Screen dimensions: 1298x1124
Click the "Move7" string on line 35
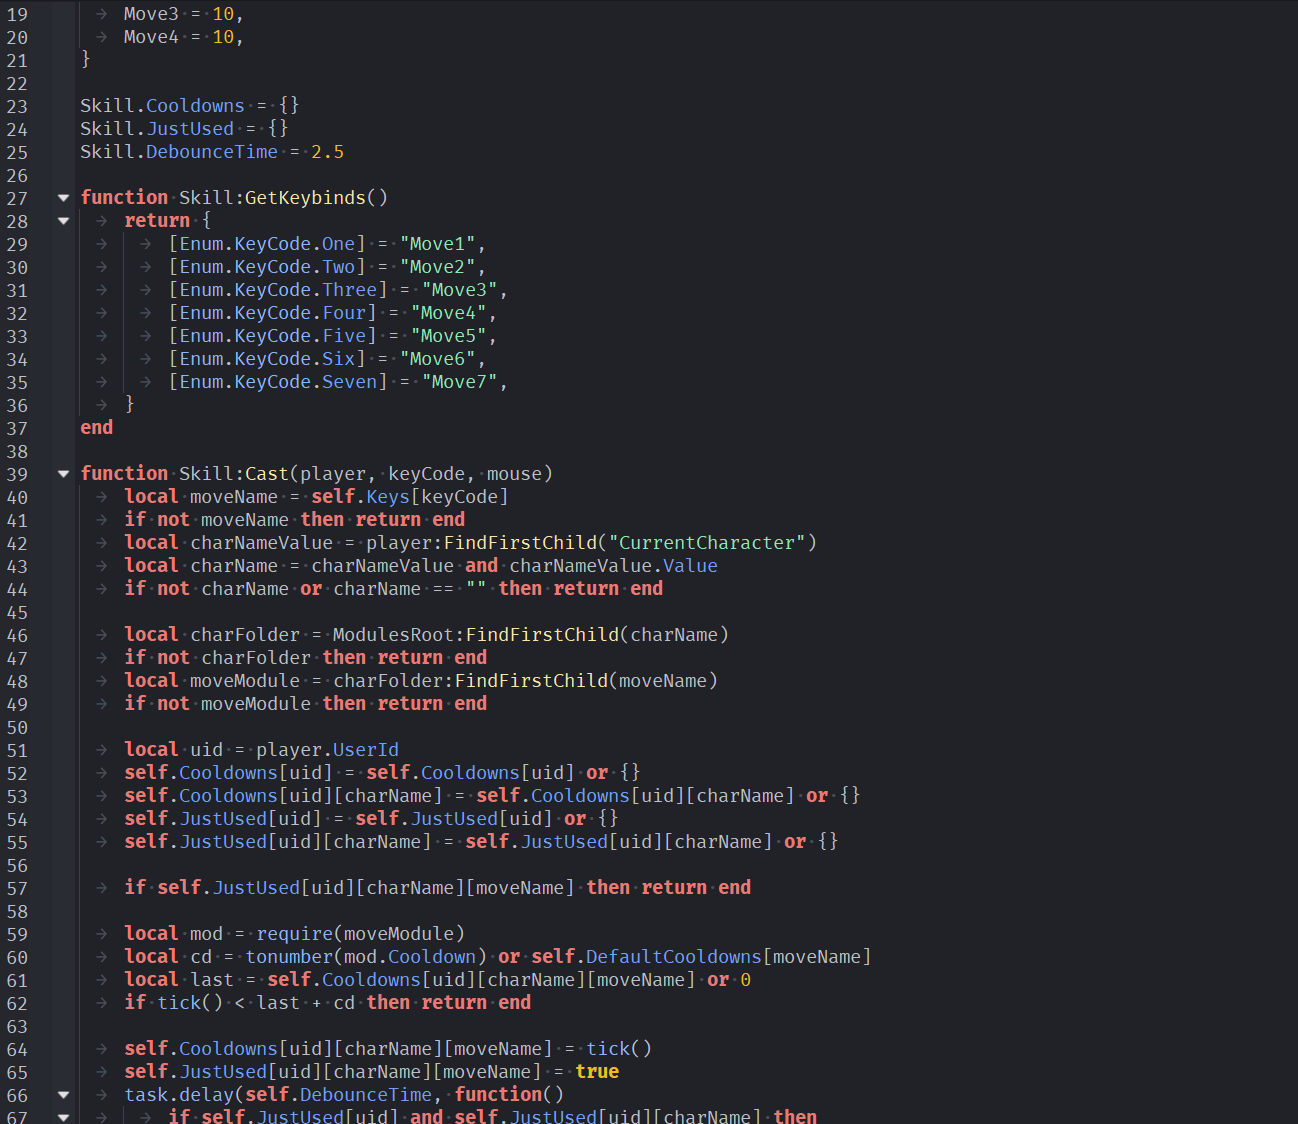tap(459, 382)
